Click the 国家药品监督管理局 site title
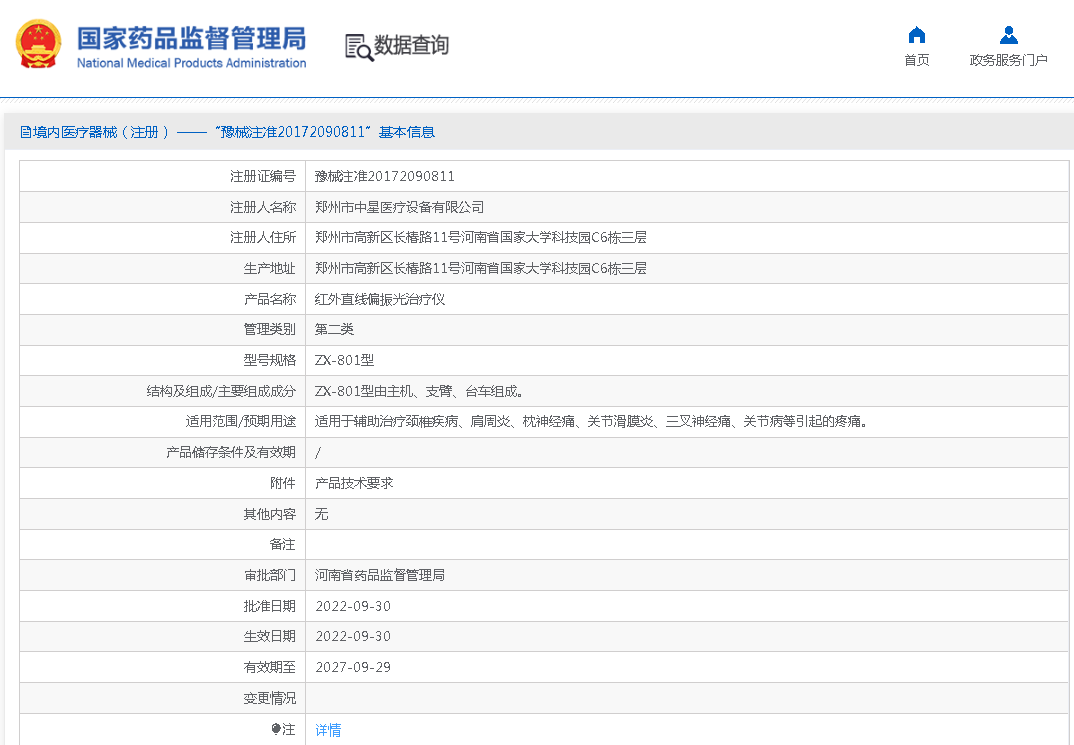Viewport: 1074px width, 745px height. 191,37
